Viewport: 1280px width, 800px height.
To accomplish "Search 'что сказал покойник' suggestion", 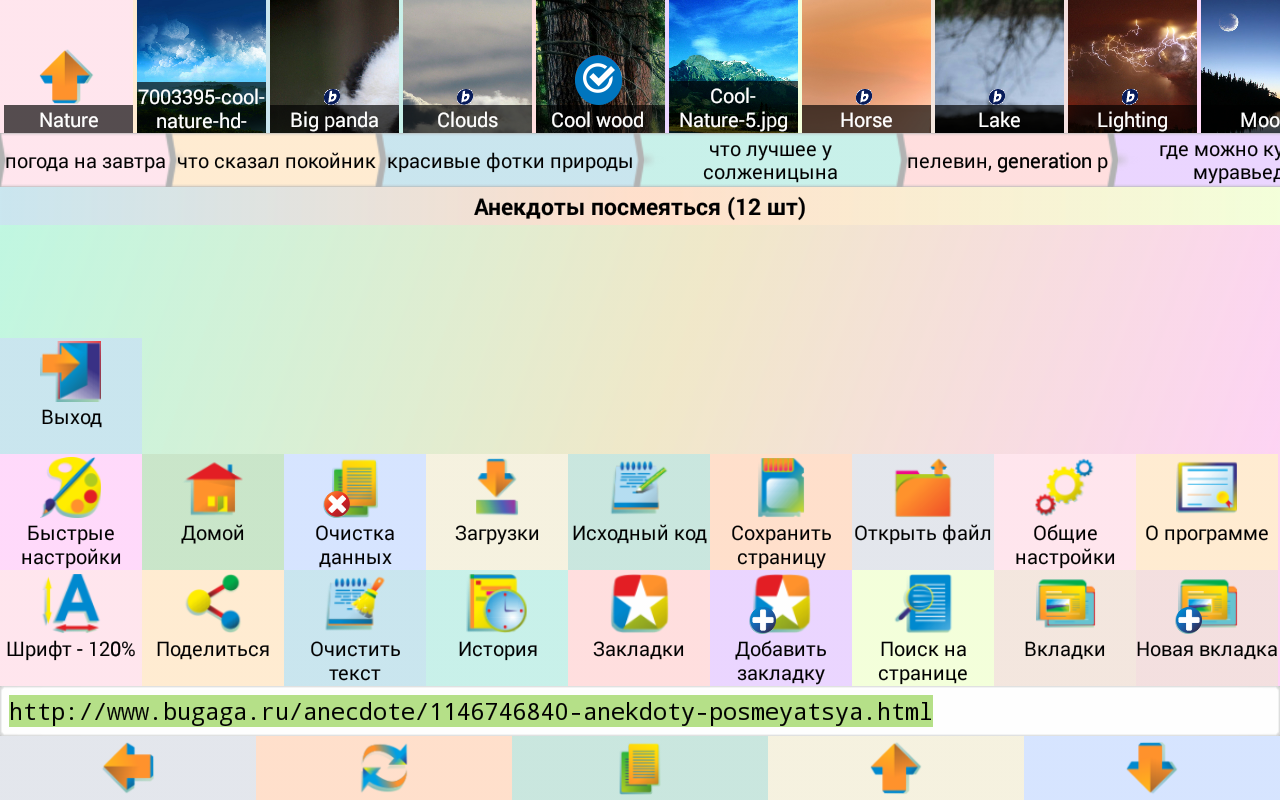I will pyautogui.click(x=276, y=161).
